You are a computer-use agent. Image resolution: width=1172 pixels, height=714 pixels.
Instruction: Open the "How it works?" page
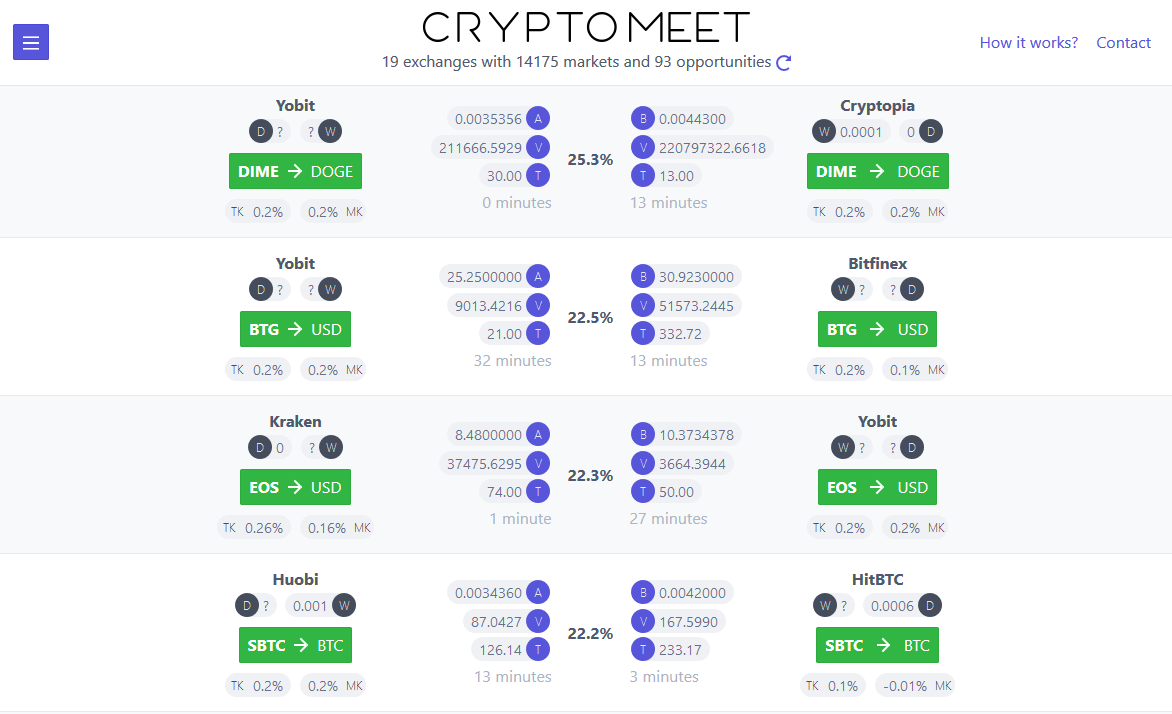click(1029, 42)
